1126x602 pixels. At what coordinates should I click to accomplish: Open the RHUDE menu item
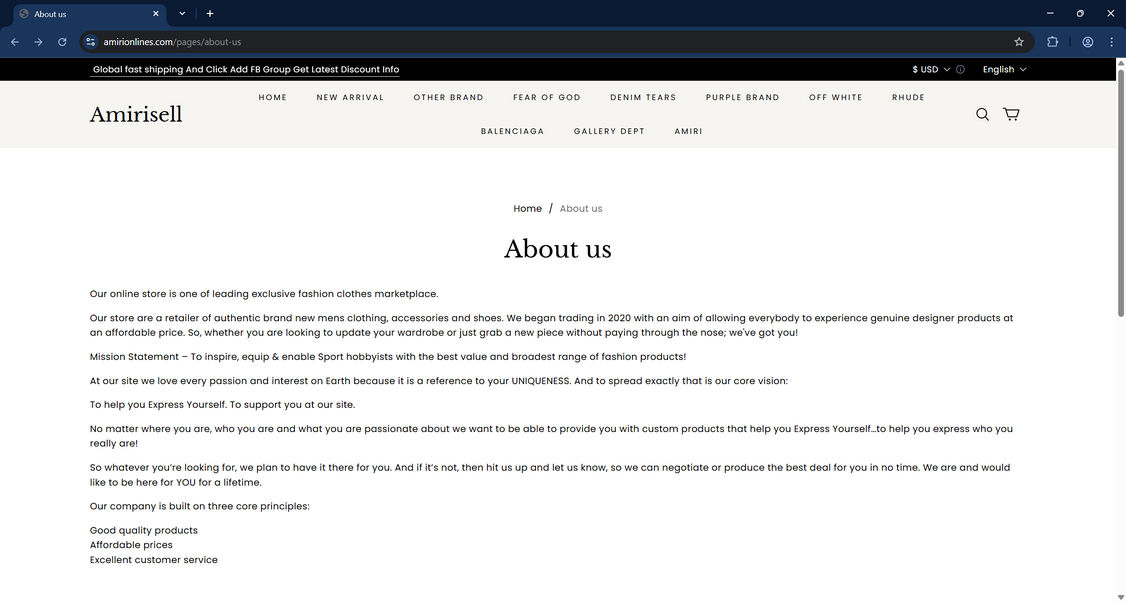[908, 97]
